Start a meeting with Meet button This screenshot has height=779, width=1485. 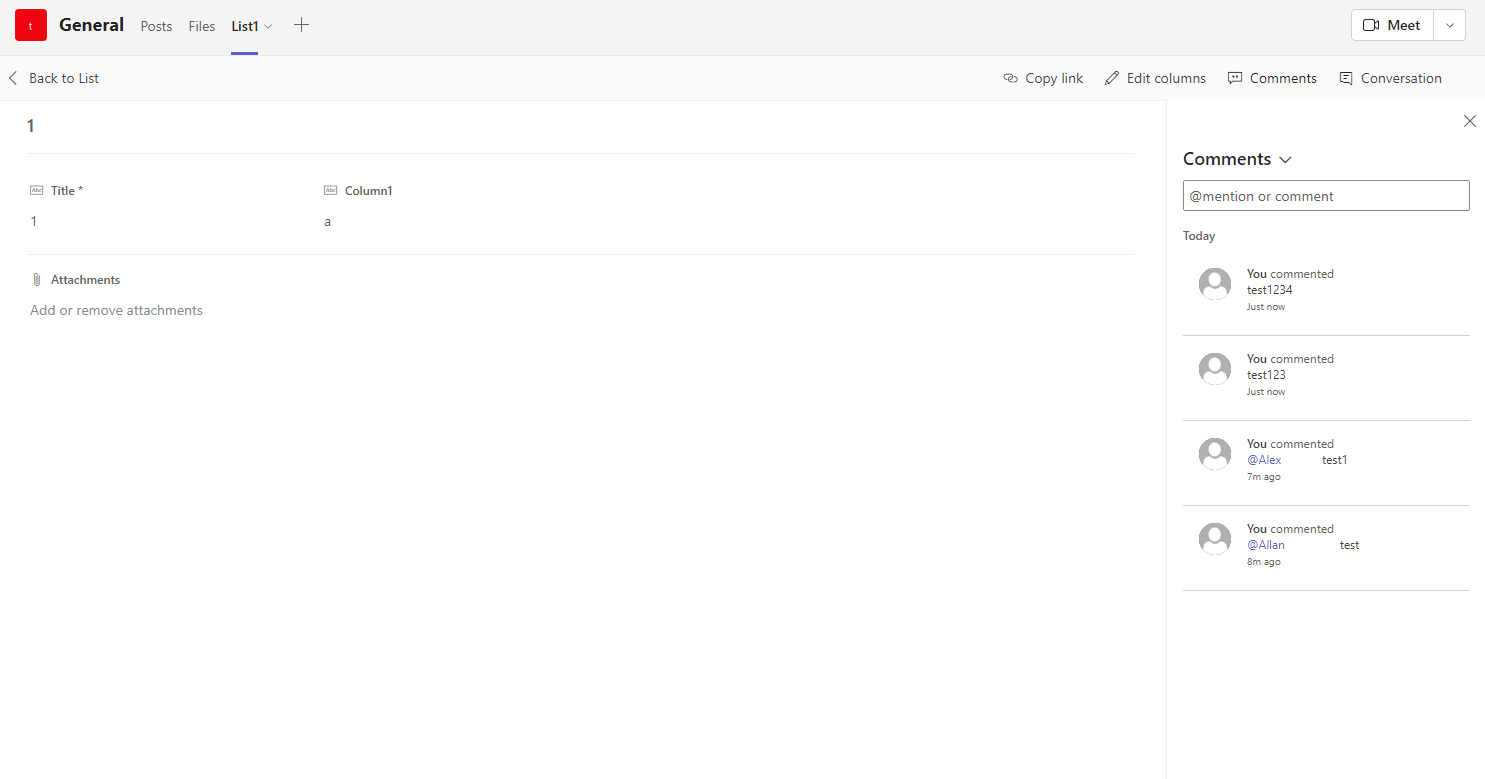point(1392,25)
